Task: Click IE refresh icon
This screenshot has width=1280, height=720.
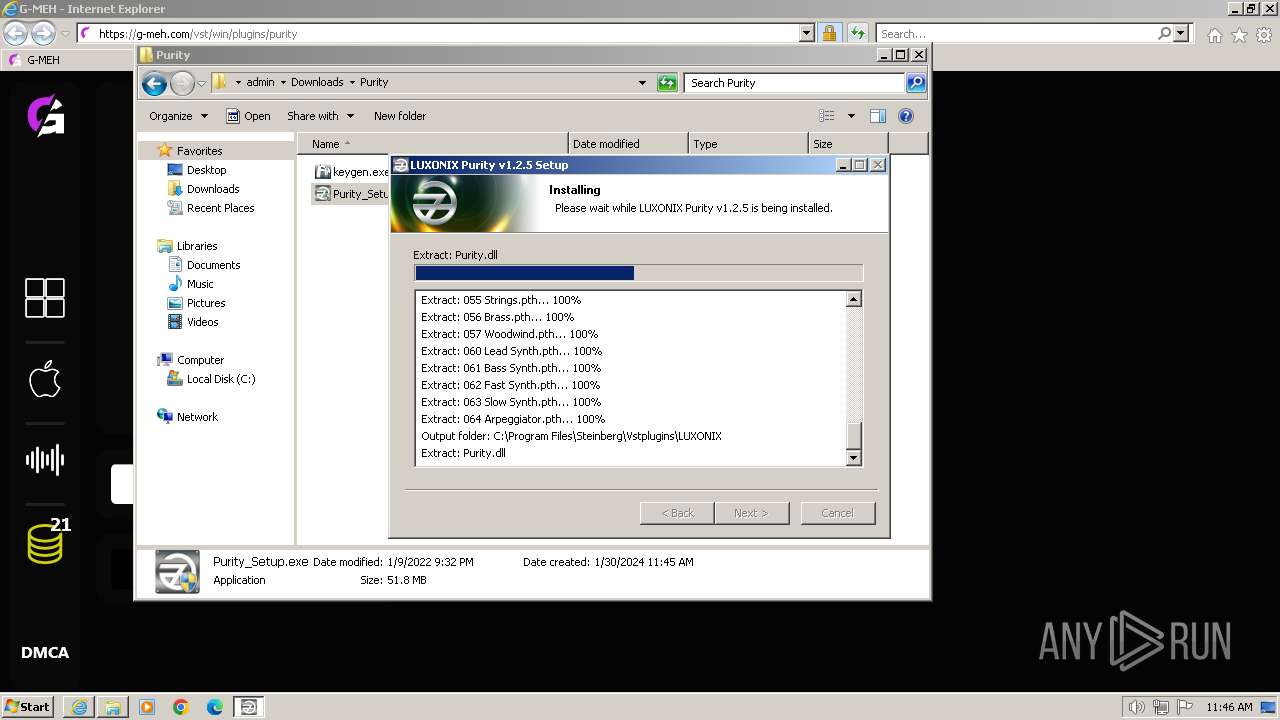Action: pyautogui.click(x=857, y=33)
